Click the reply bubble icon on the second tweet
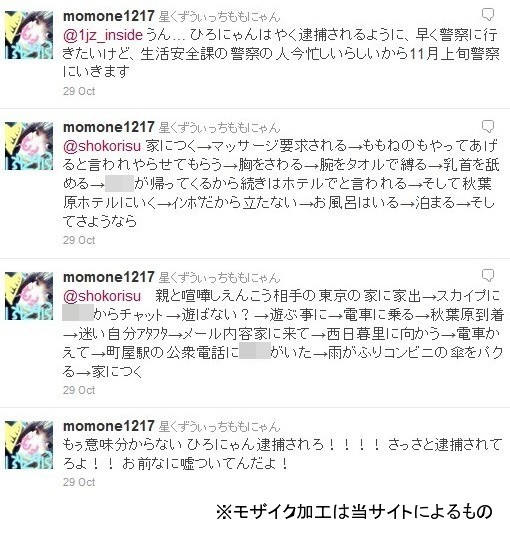Screen dimensions: 510x533 click(488, 126)
